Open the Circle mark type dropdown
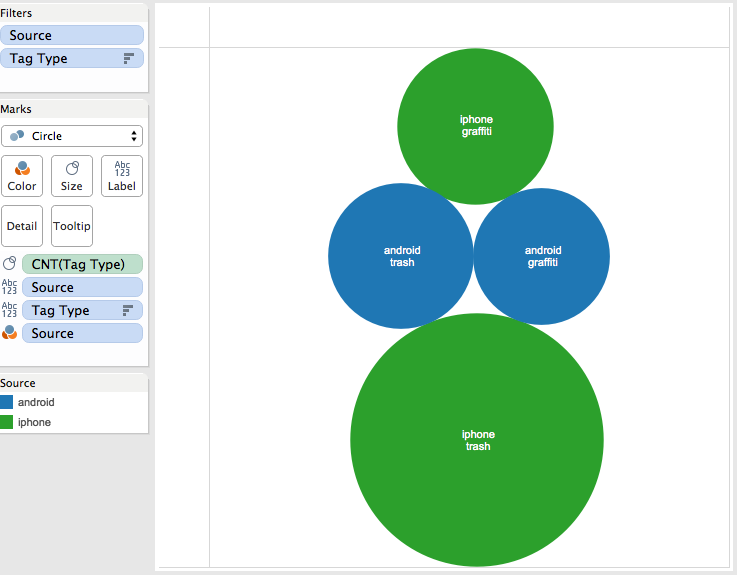Screen dimensions: 737x575 (72, 136)
